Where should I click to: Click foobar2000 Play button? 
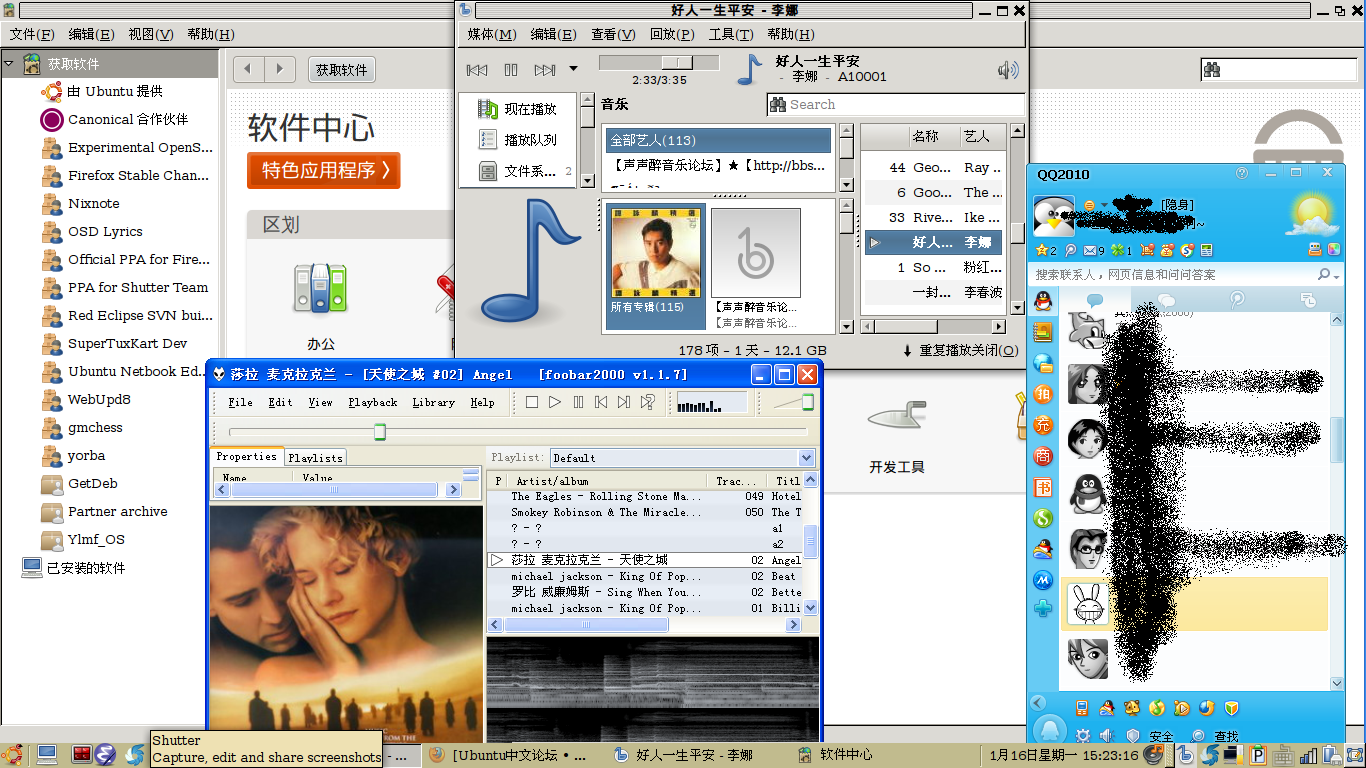555,402
